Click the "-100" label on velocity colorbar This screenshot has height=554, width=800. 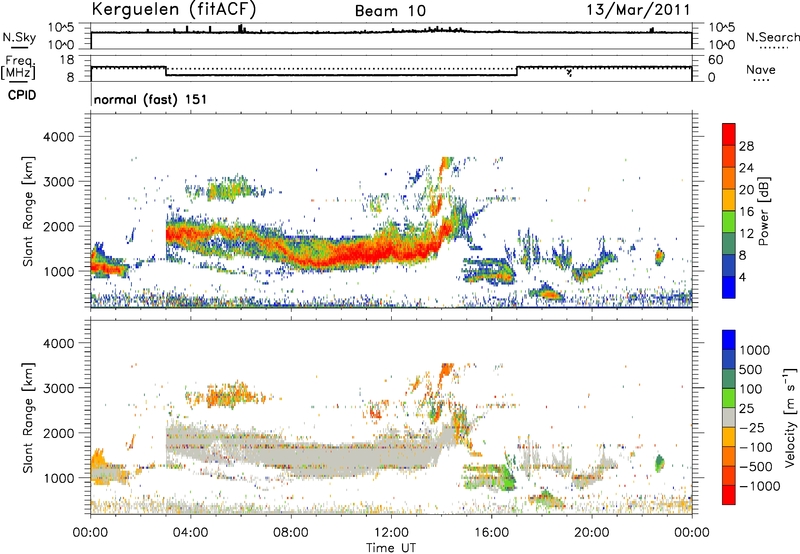[x=756, y=447]
